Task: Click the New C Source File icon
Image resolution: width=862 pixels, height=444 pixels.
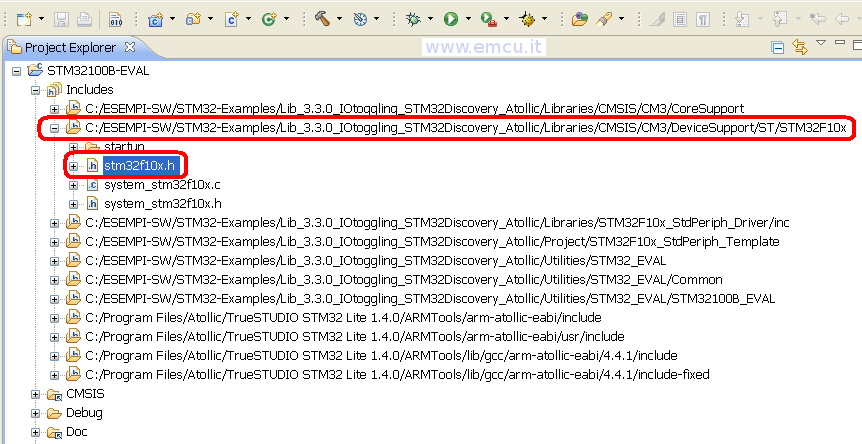Action: [x=231, y=19]
